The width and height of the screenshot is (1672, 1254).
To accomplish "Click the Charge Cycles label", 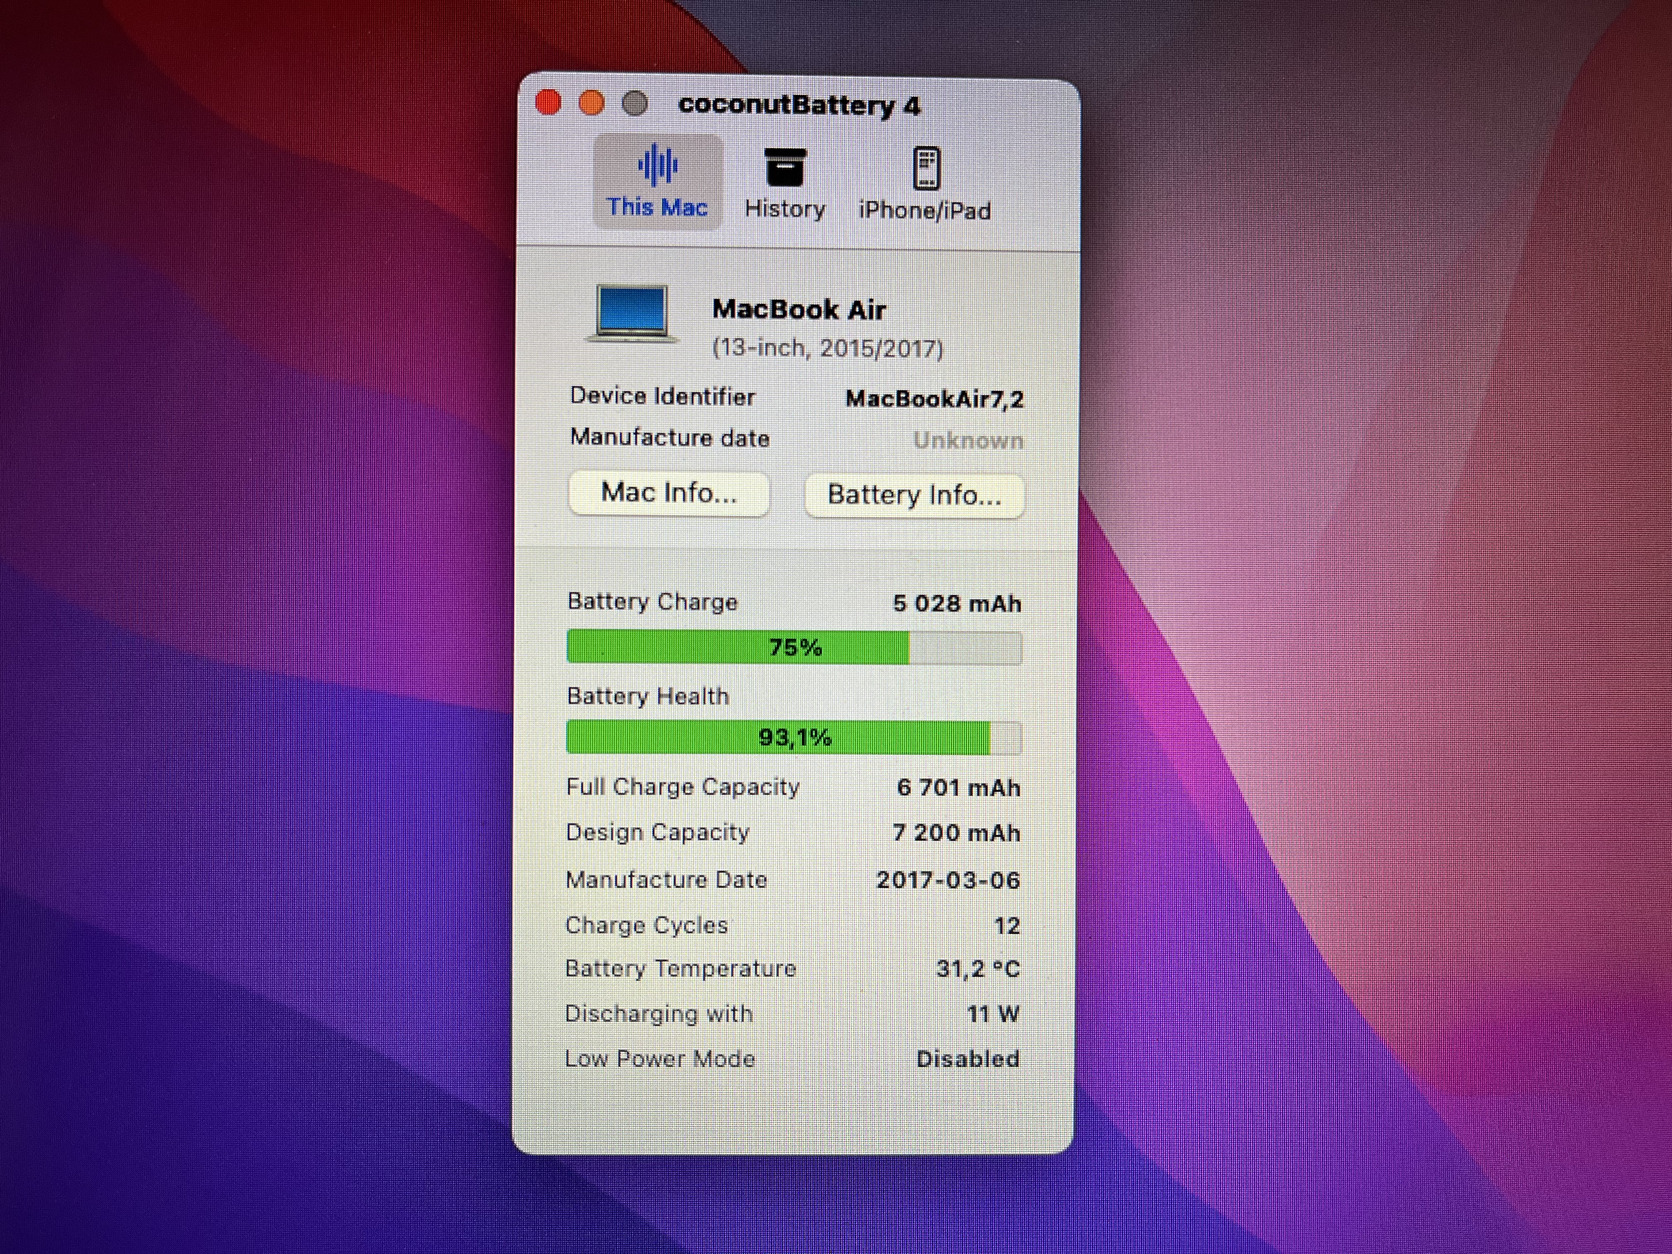I will click(646, 925).
